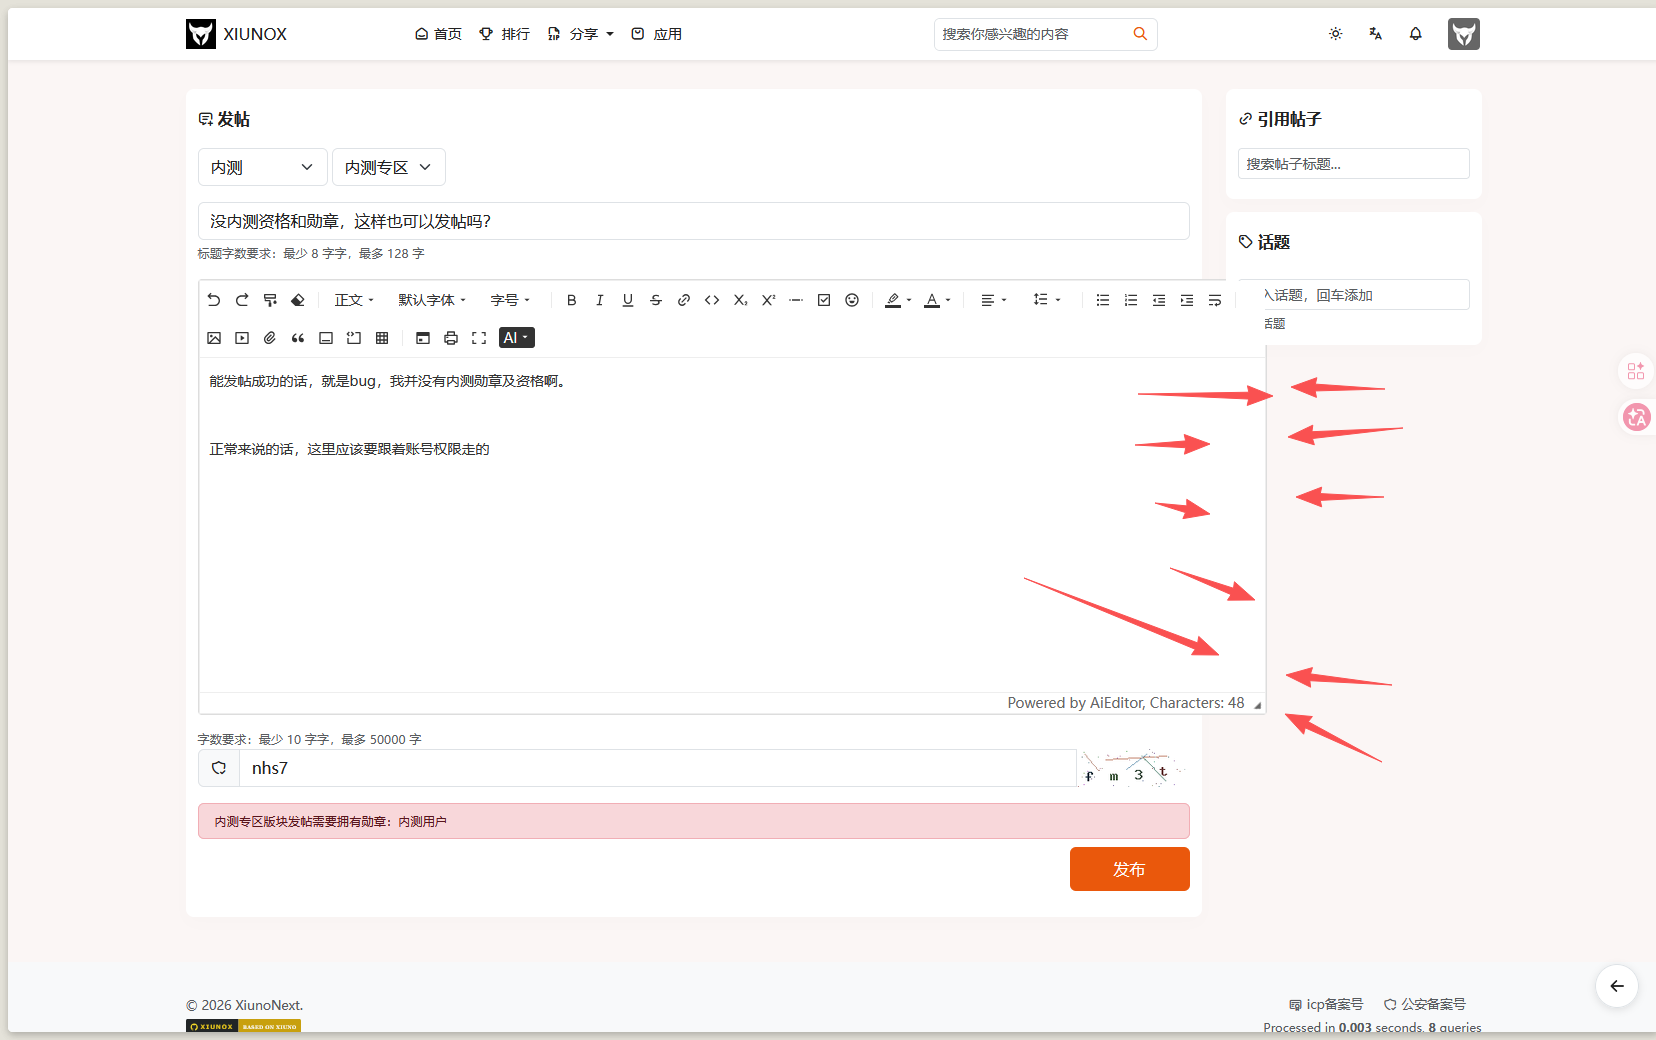Print the editor content
The image size is (1656, 1040).
pyautogui.click(x=451, y=338)
